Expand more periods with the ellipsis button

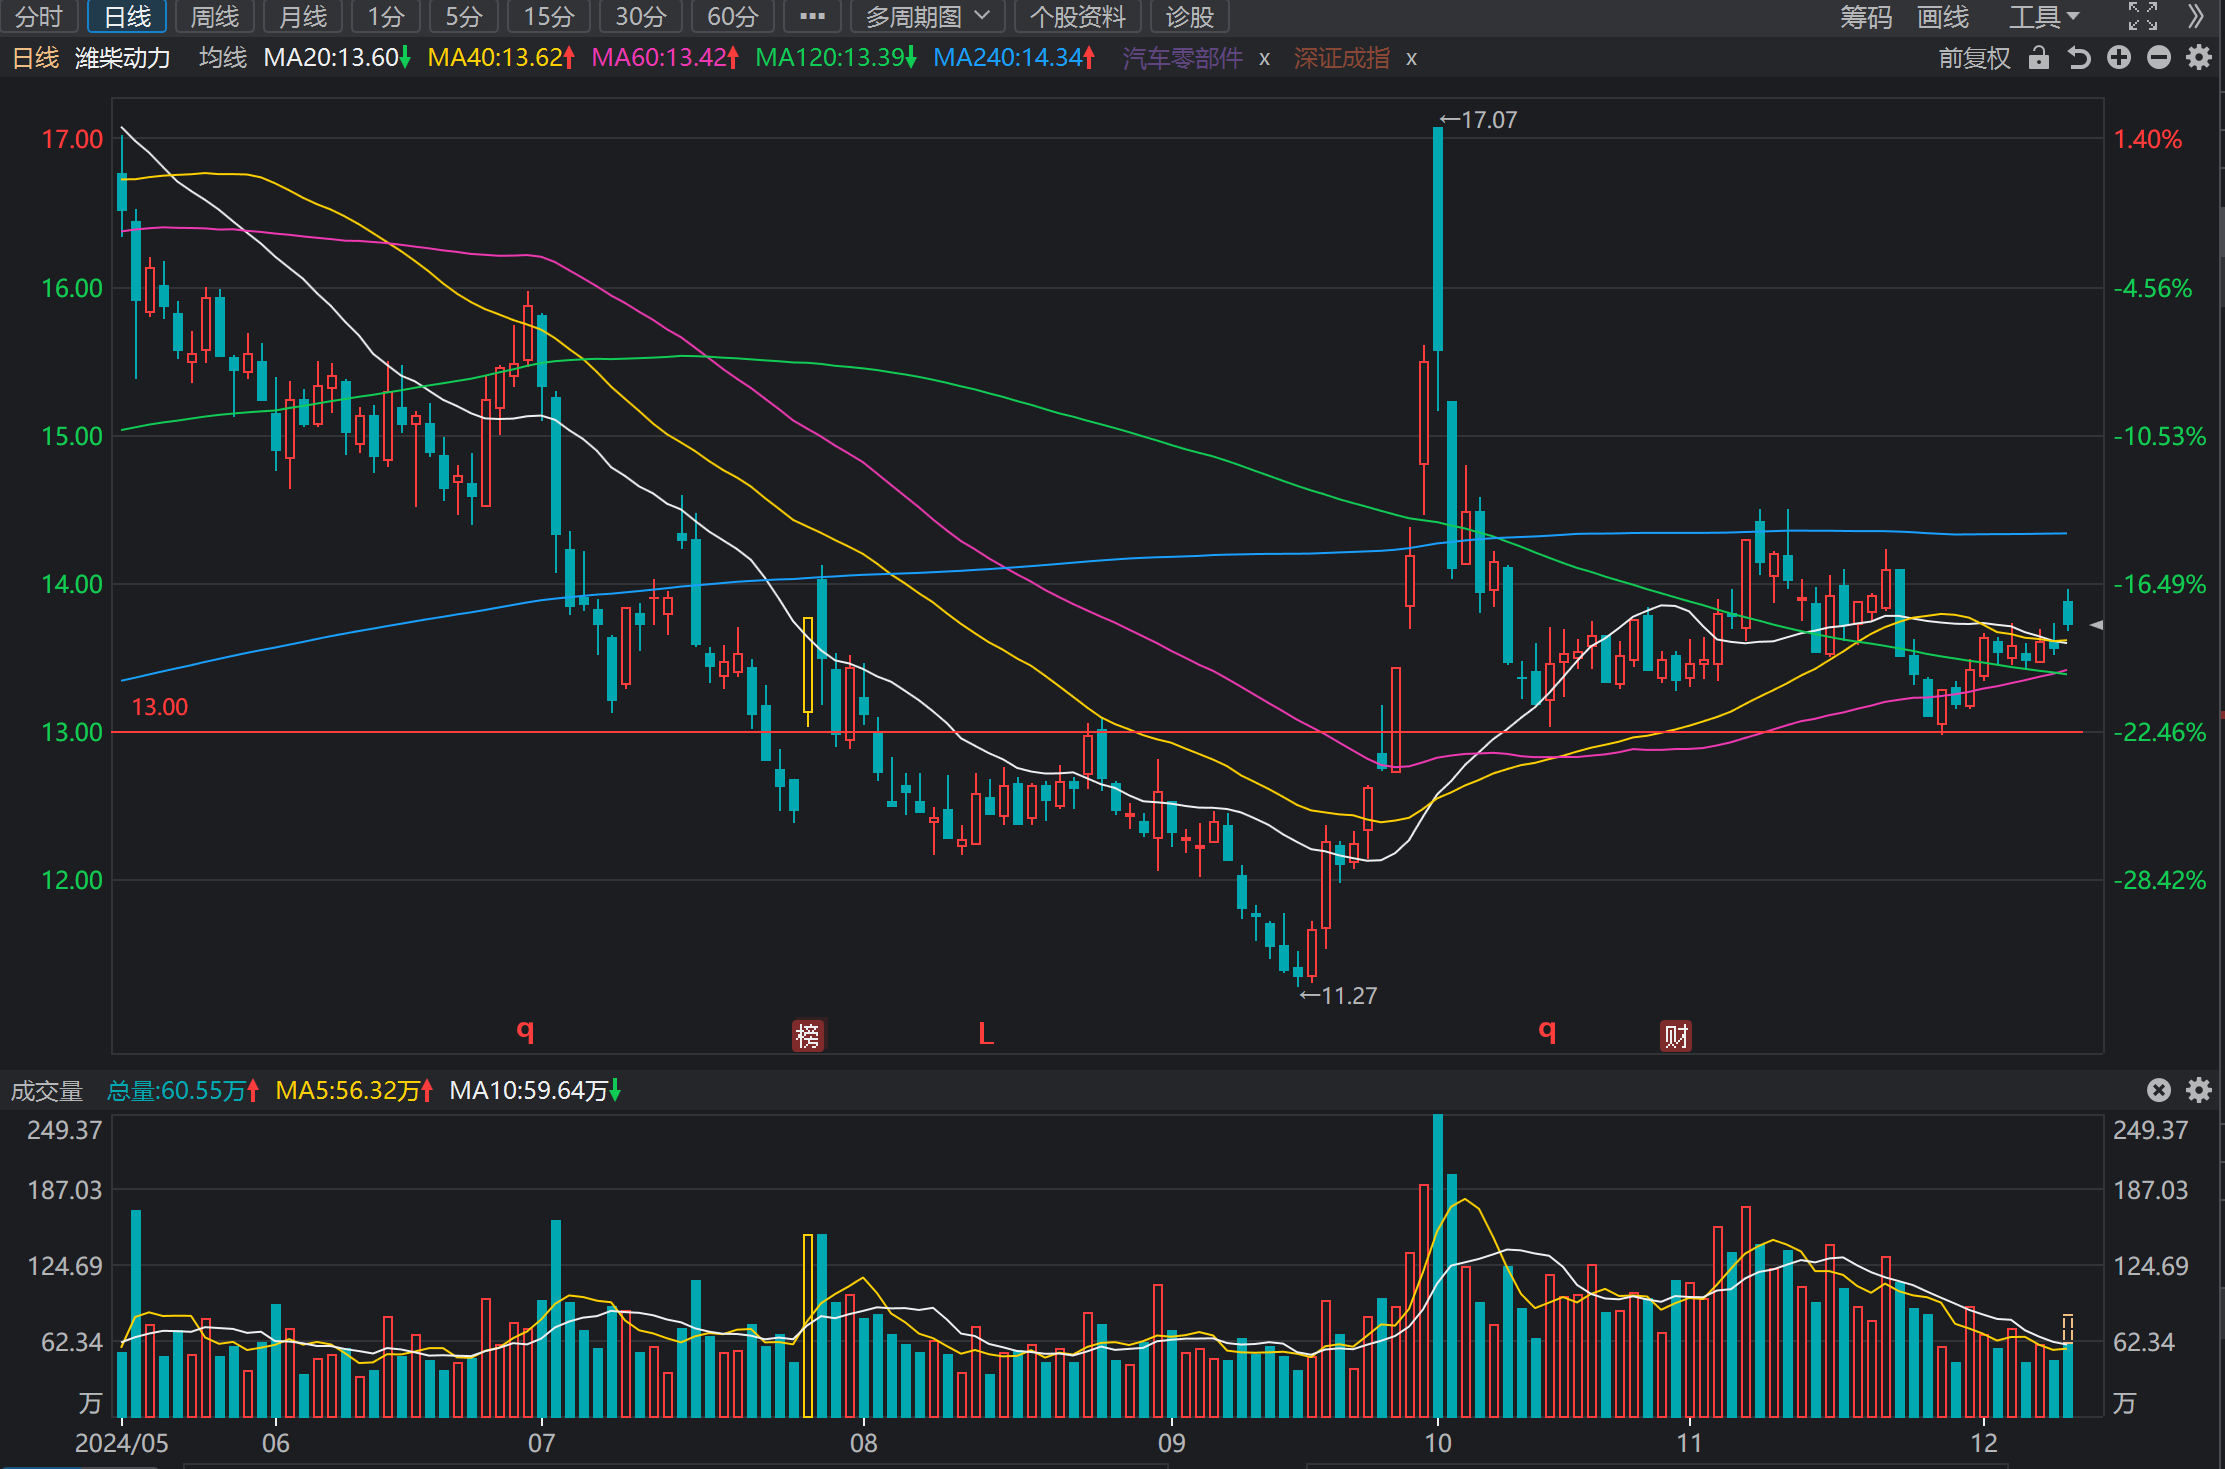point(812,17)
